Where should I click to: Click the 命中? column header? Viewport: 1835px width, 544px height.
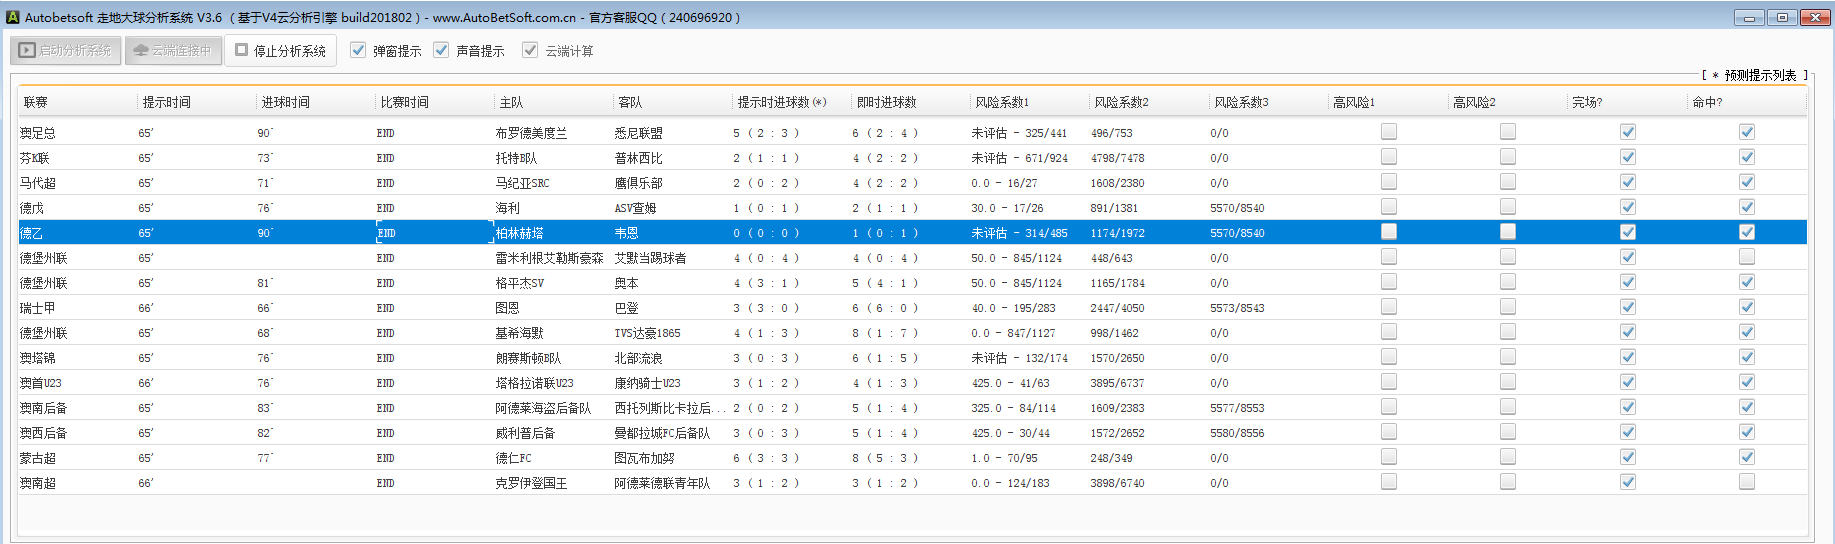[x=1706, y=102]
